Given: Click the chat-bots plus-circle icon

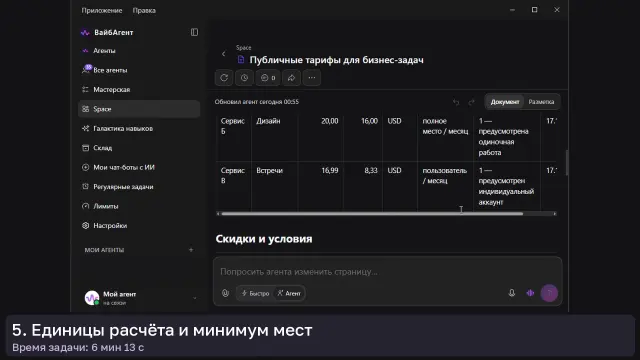Looking at the screenshot, I should [x=85, y=167].
